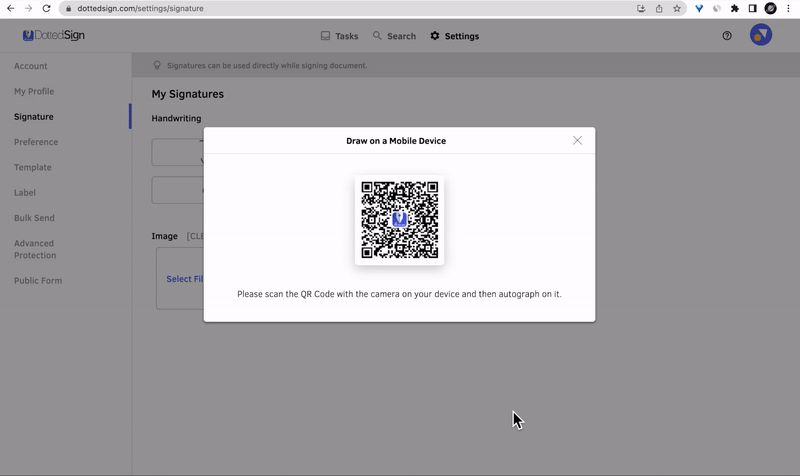Open Advanced Protection in the sidebar
The height and width of the screenshot is (476, 800).
(x=35, y=249)
